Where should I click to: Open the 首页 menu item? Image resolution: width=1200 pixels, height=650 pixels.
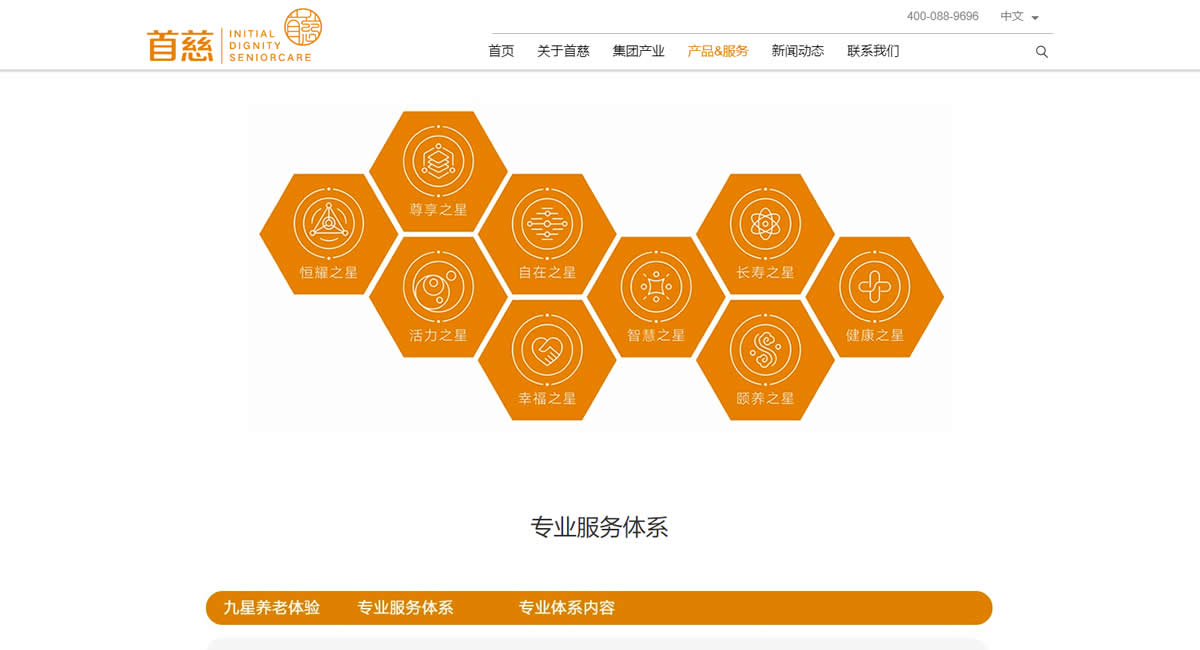click(501, 51)
